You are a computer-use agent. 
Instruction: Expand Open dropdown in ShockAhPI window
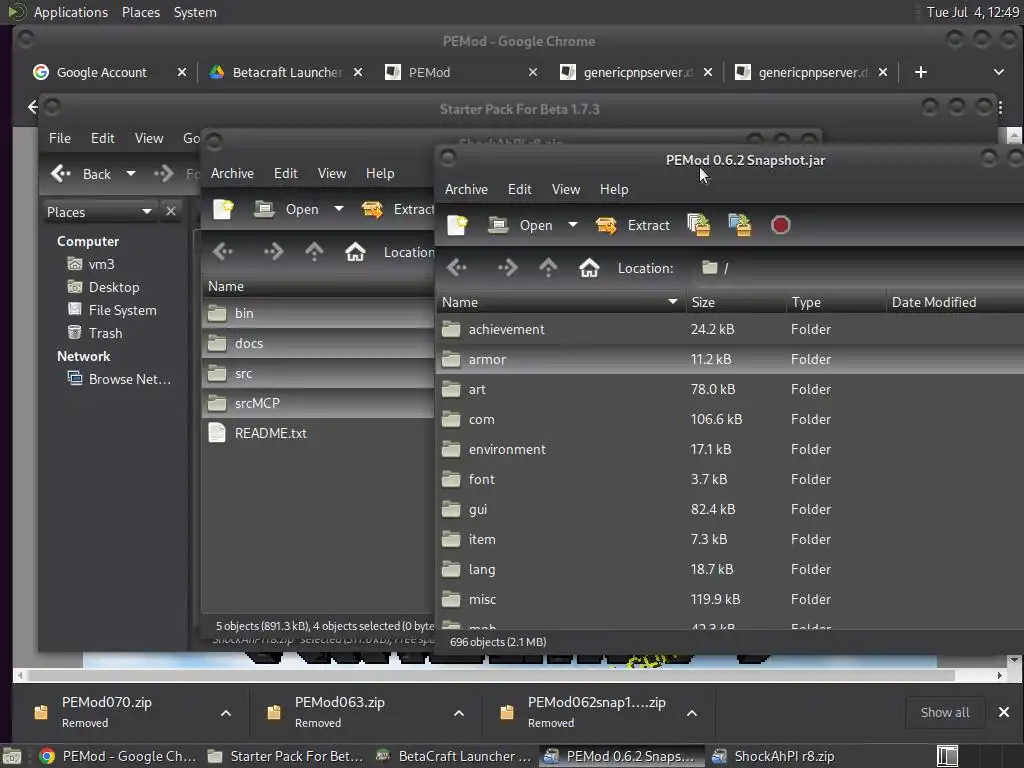[339, 209]
